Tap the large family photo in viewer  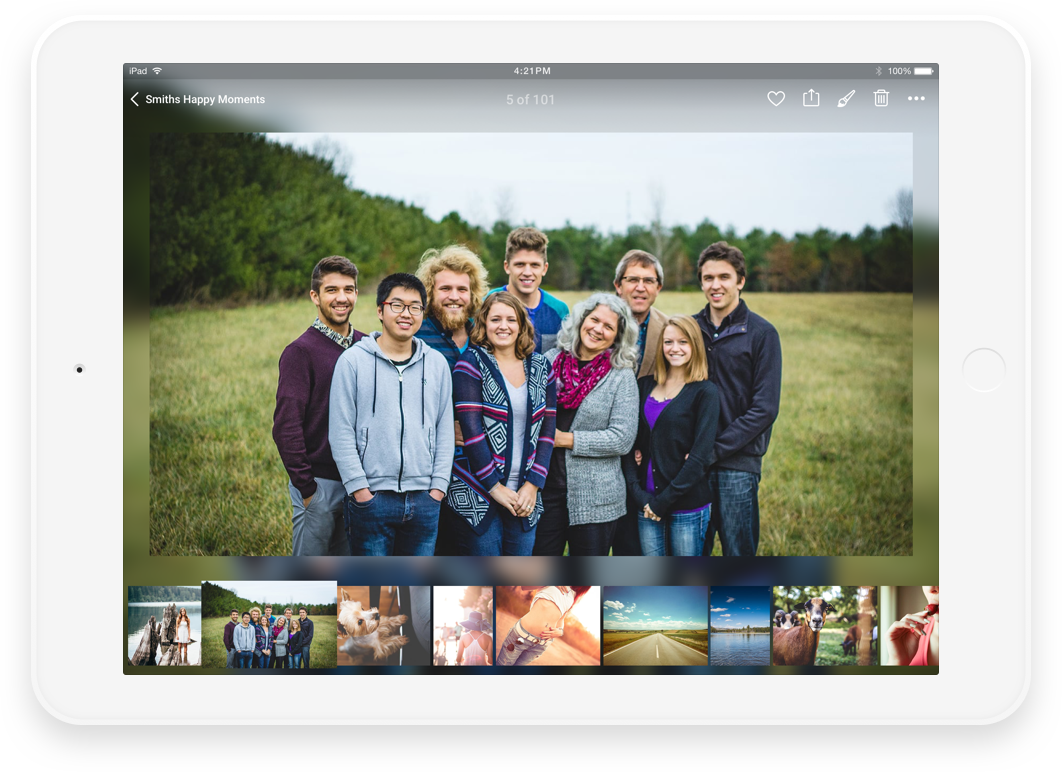(530, 344)
